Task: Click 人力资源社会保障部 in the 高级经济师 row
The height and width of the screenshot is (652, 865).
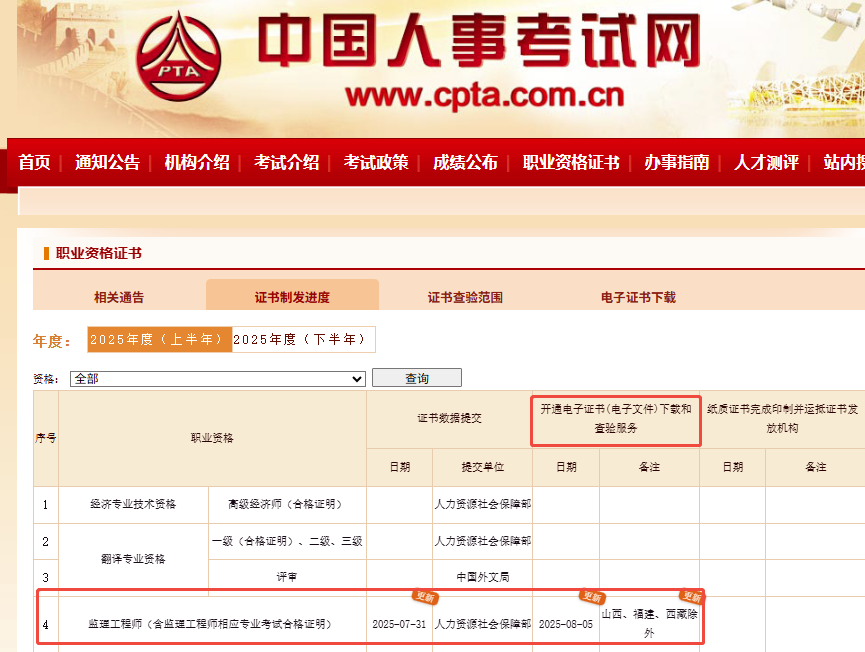Action: click(x=483, y=504)
